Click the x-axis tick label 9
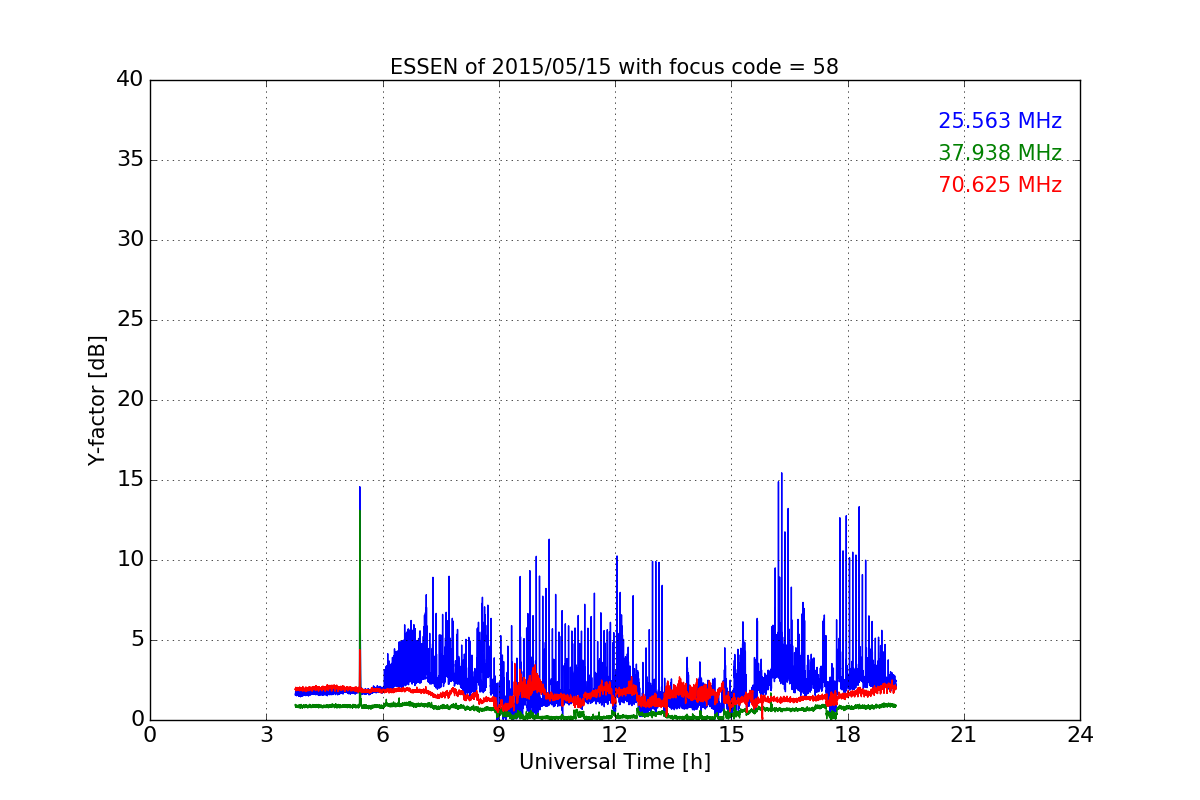This screenshot has width=1200, height=800. click(498, 735)
